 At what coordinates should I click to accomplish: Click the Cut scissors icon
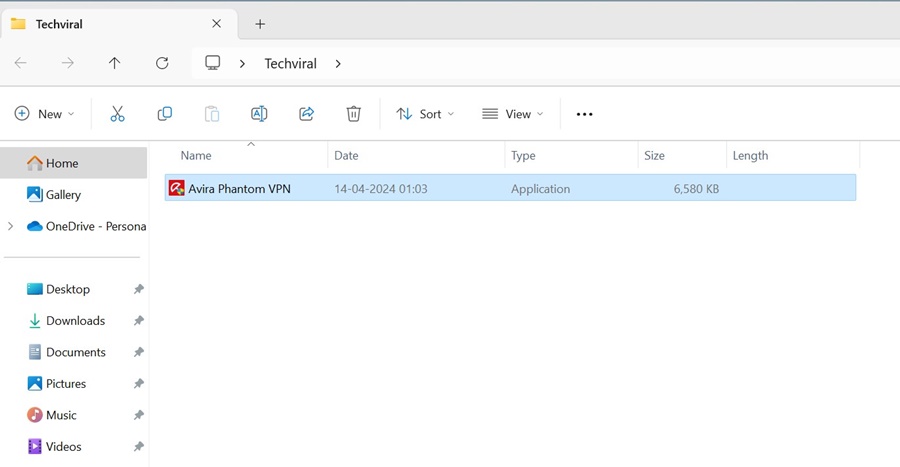pyautogui.click(x=117, y=114)
